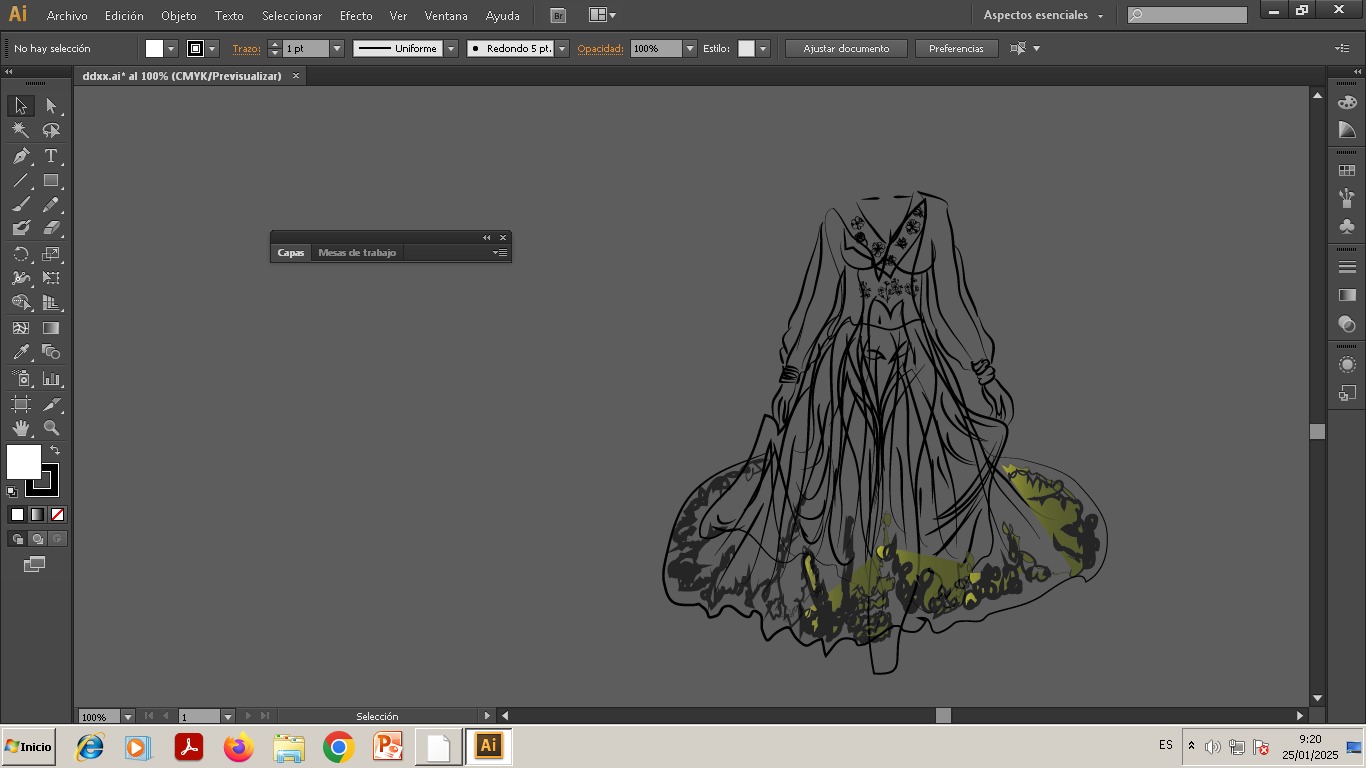Select the Selection arrow tool
This screenshot has height=768, width=1366.
tap(20, 106)
